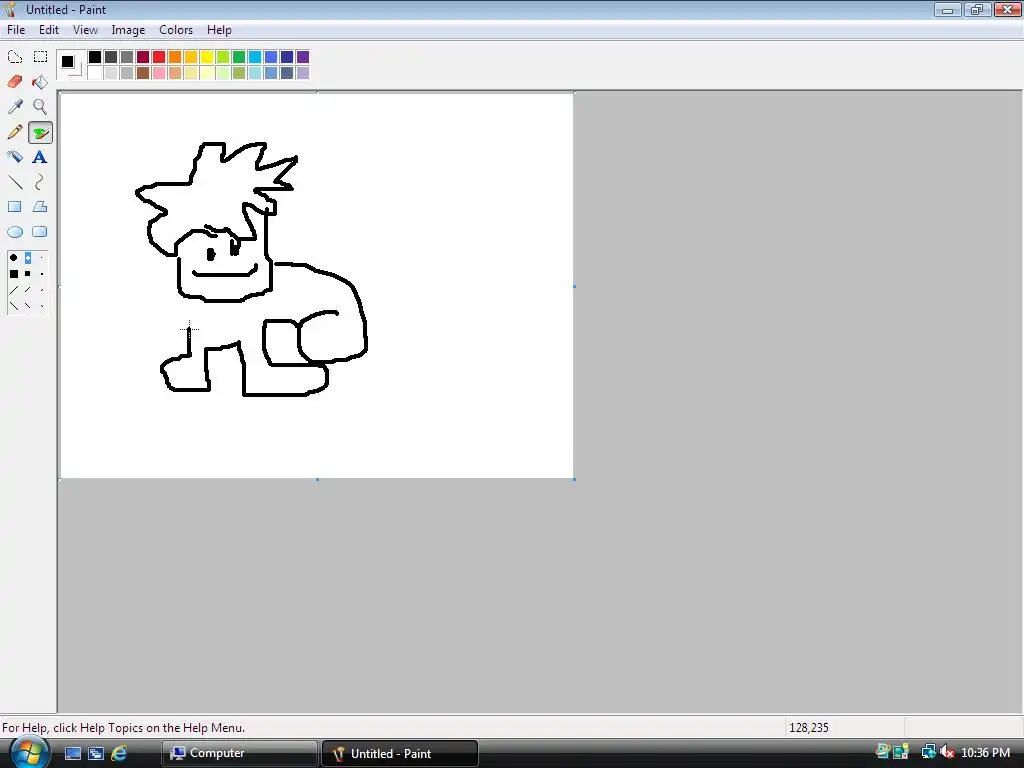Viewport: 1024px width, 768px height.
Task: Click the muted volume tray icon
Action: [948, 753]
